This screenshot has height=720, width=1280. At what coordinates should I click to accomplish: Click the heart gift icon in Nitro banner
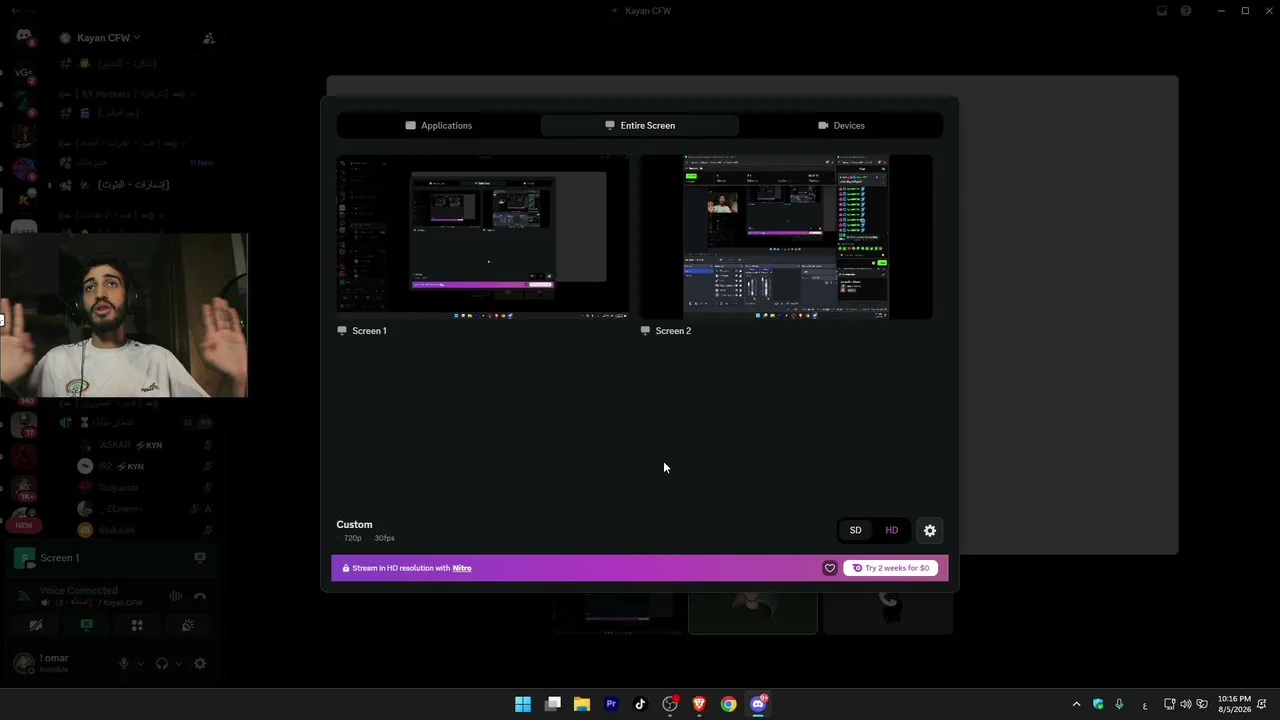(x=829, y=568)
